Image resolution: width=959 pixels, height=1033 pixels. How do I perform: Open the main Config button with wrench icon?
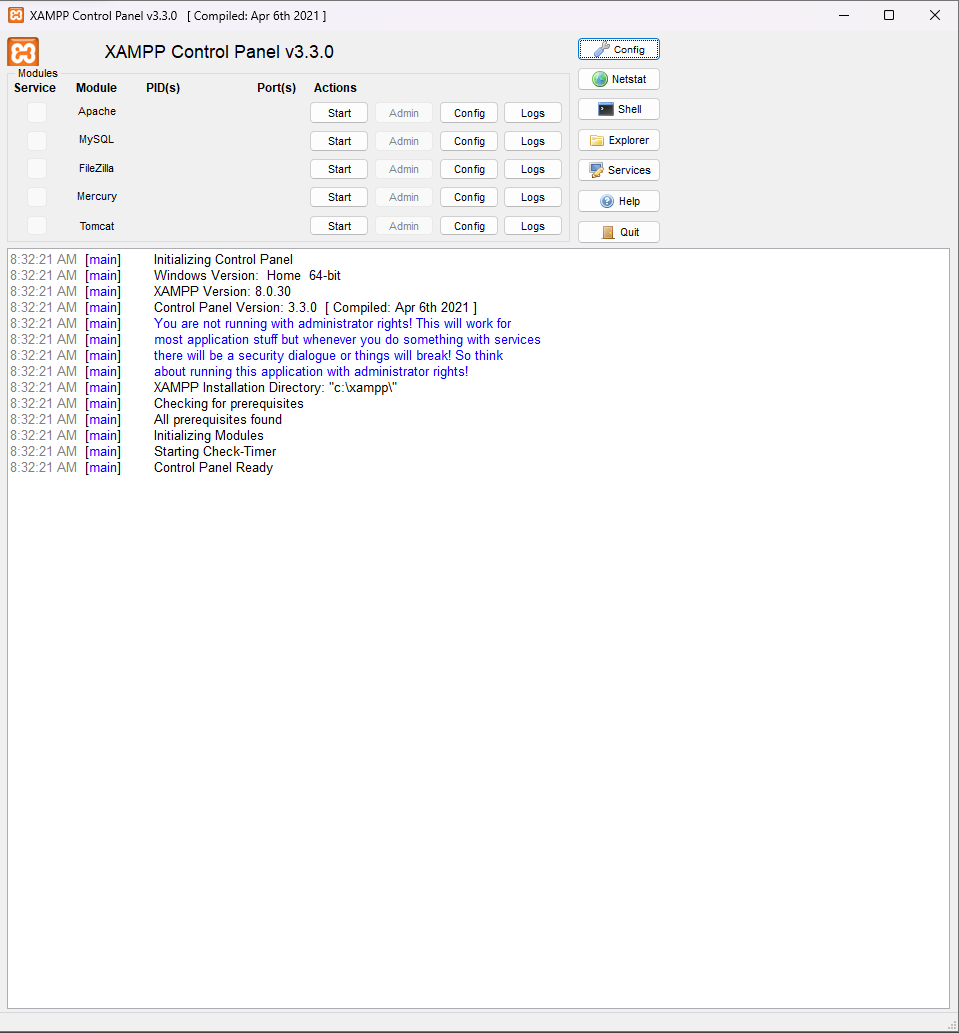pos(618,49)
